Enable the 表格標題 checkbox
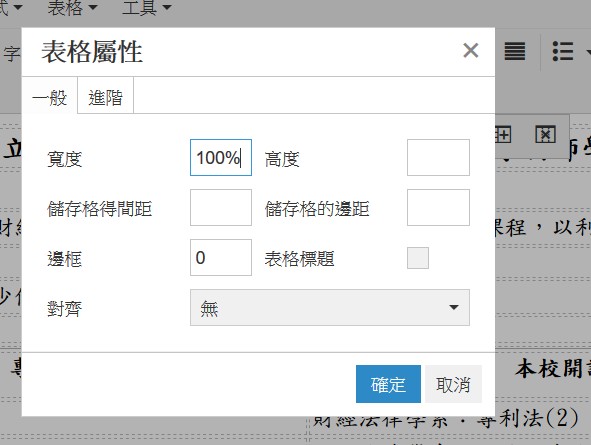Image resolution: width=591 pixels, height=445 pixels. click(418, 258)
